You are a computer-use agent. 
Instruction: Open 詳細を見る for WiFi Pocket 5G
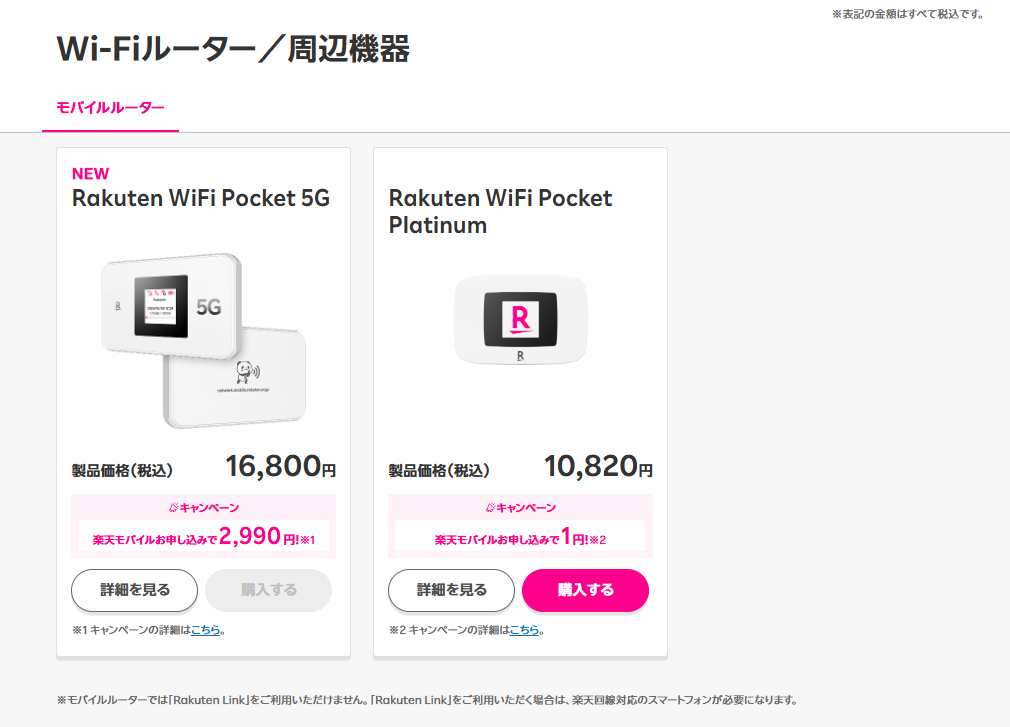pos(134,590)
